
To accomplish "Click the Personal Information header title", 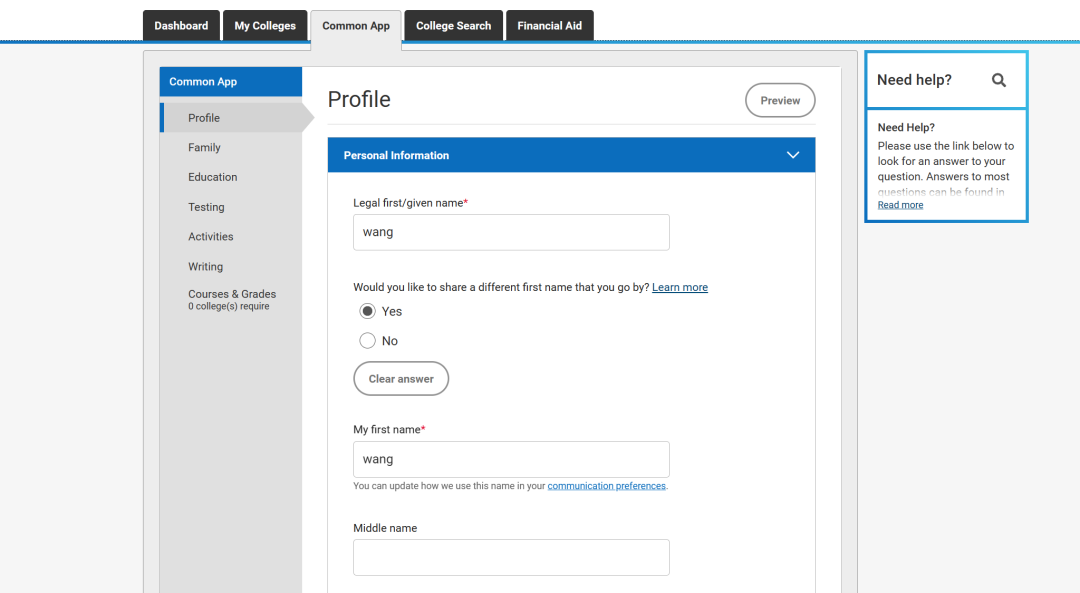I will click(x=396, y=156).
